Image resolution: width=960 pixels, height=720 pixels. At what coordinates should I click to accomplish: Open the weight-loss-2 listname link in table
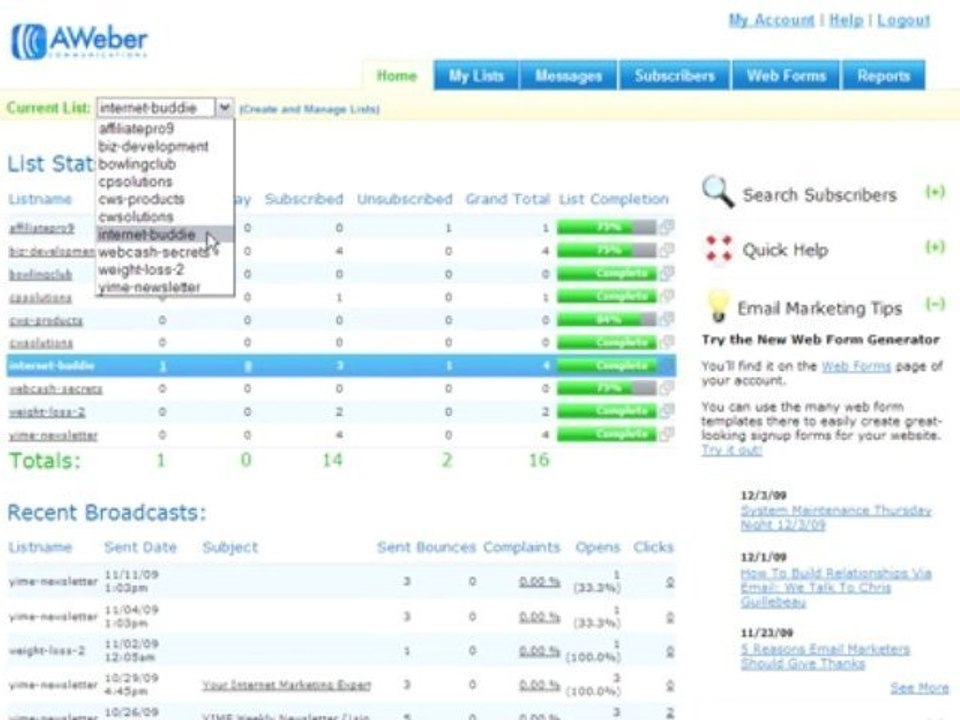(47, 412)
